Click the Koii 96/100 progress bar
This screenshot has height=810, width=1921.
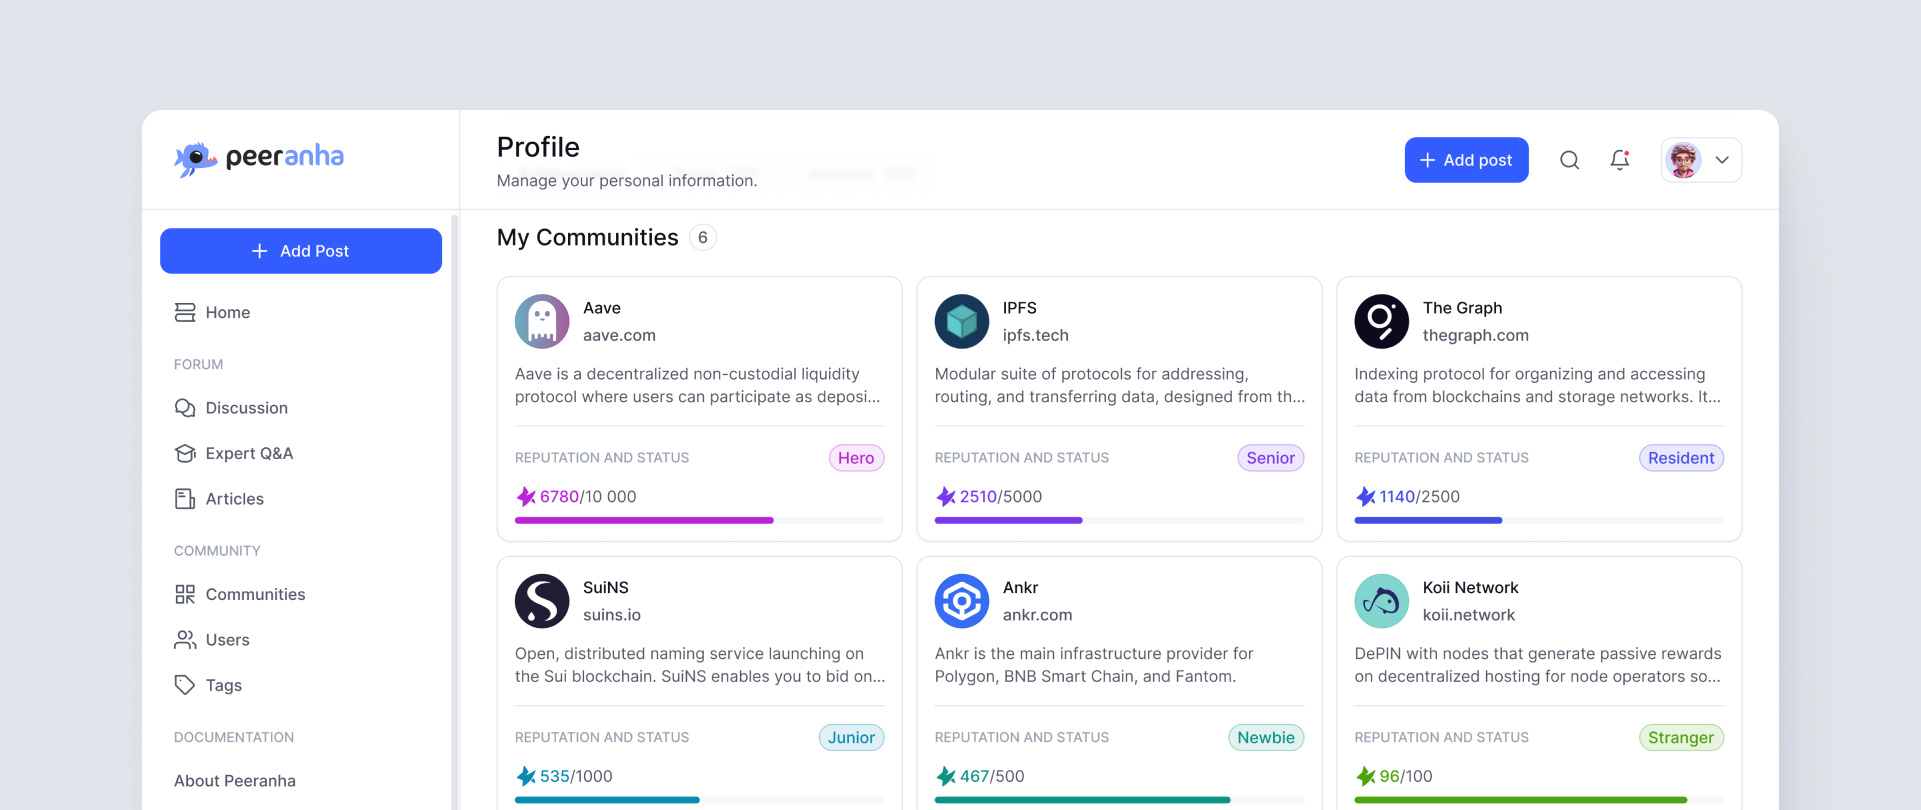pyautogui.click(x=1539, y=800)
